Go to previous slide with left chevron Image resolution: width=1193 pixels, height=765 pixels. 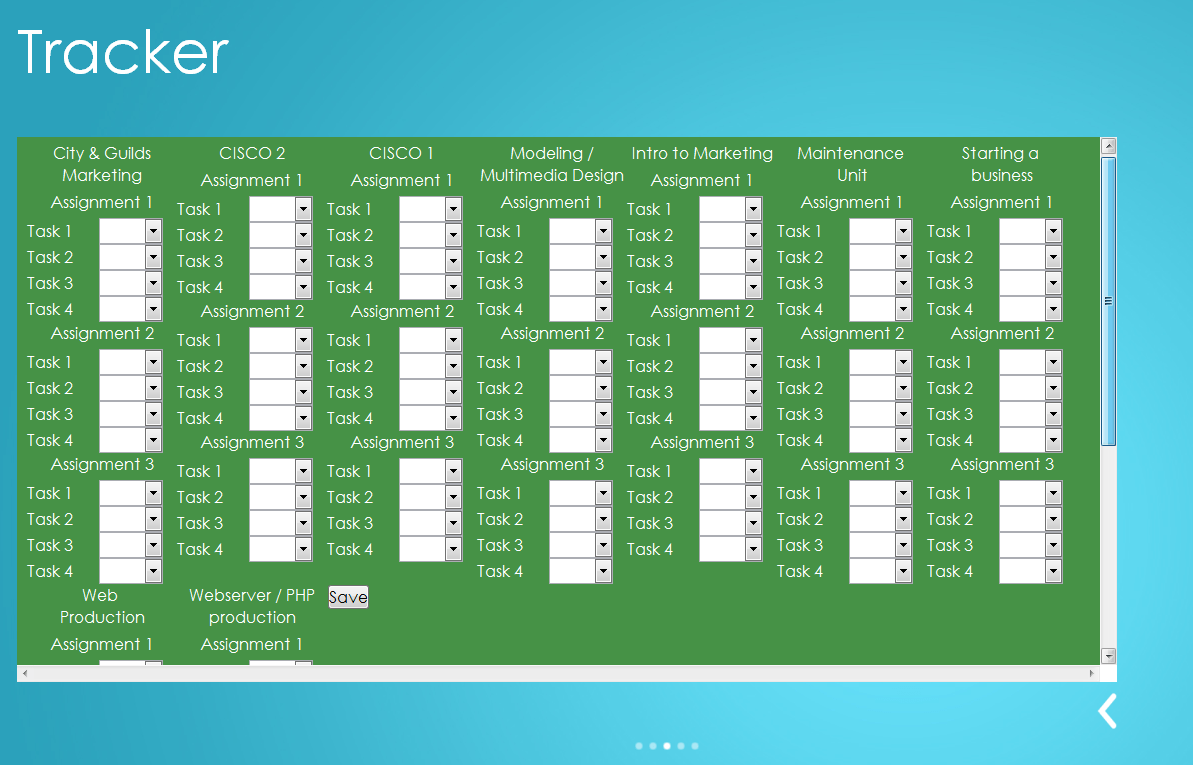coord(1108,711)
